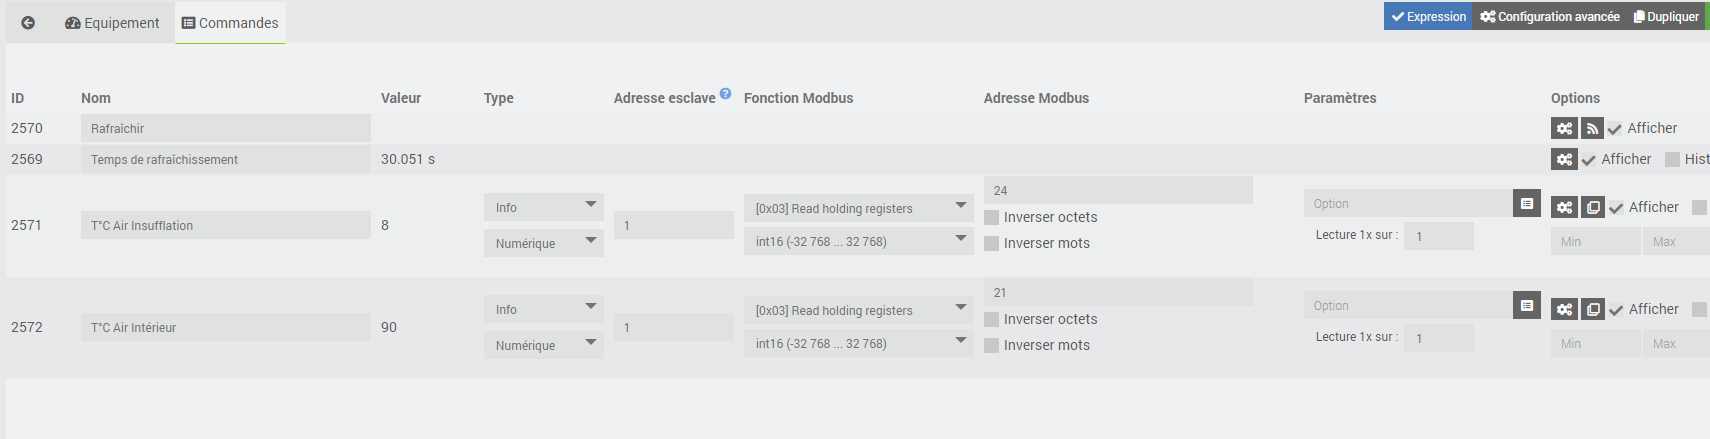Switch to the Equipement tab
Viewport: 1710px width, 439px height.
tap(112, 23)
